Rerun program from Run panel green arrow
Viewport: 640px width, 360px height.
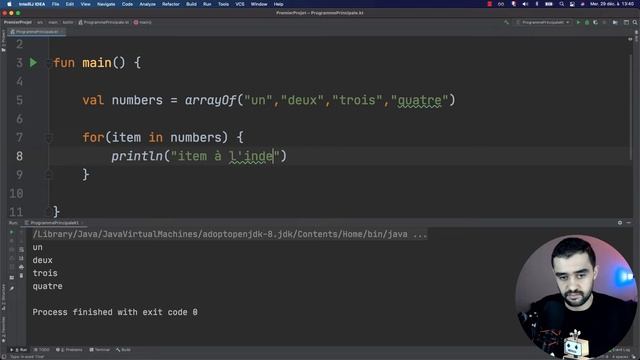(x=11, y=232)
